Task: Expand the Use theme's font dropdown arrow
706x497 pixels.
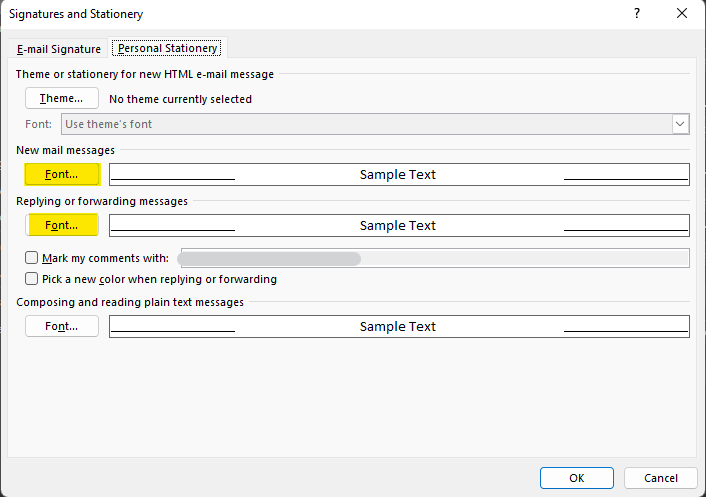Action: tap(680, 124)
